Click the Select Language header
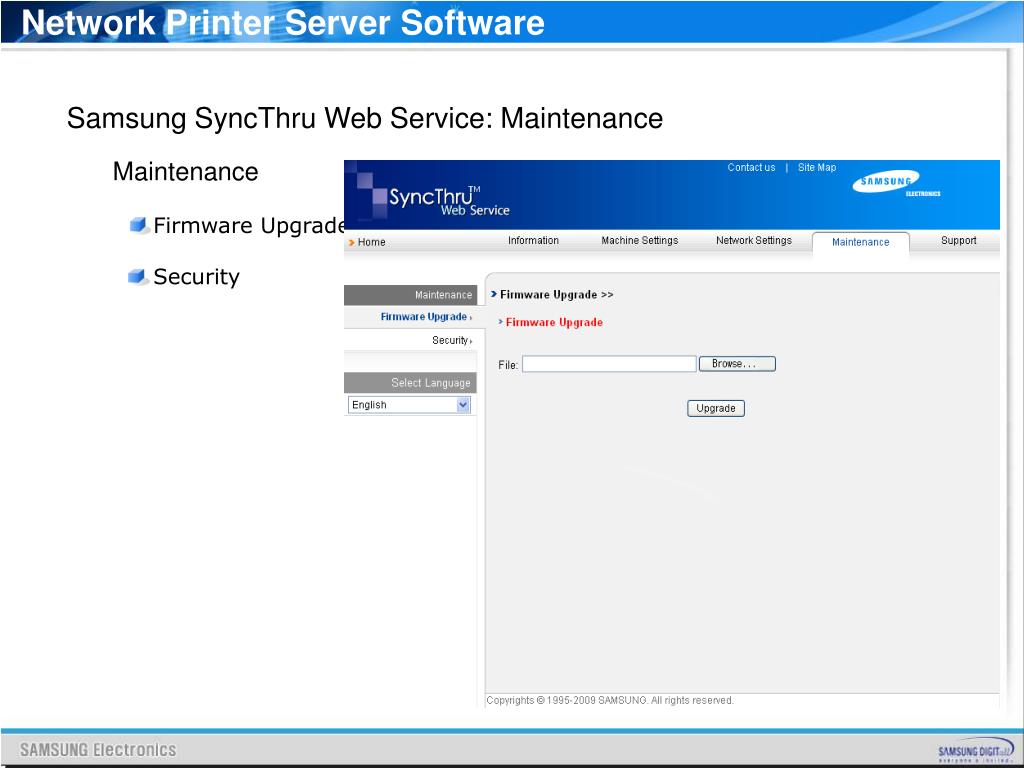The image size is (1024, 768). click(410, 383)
